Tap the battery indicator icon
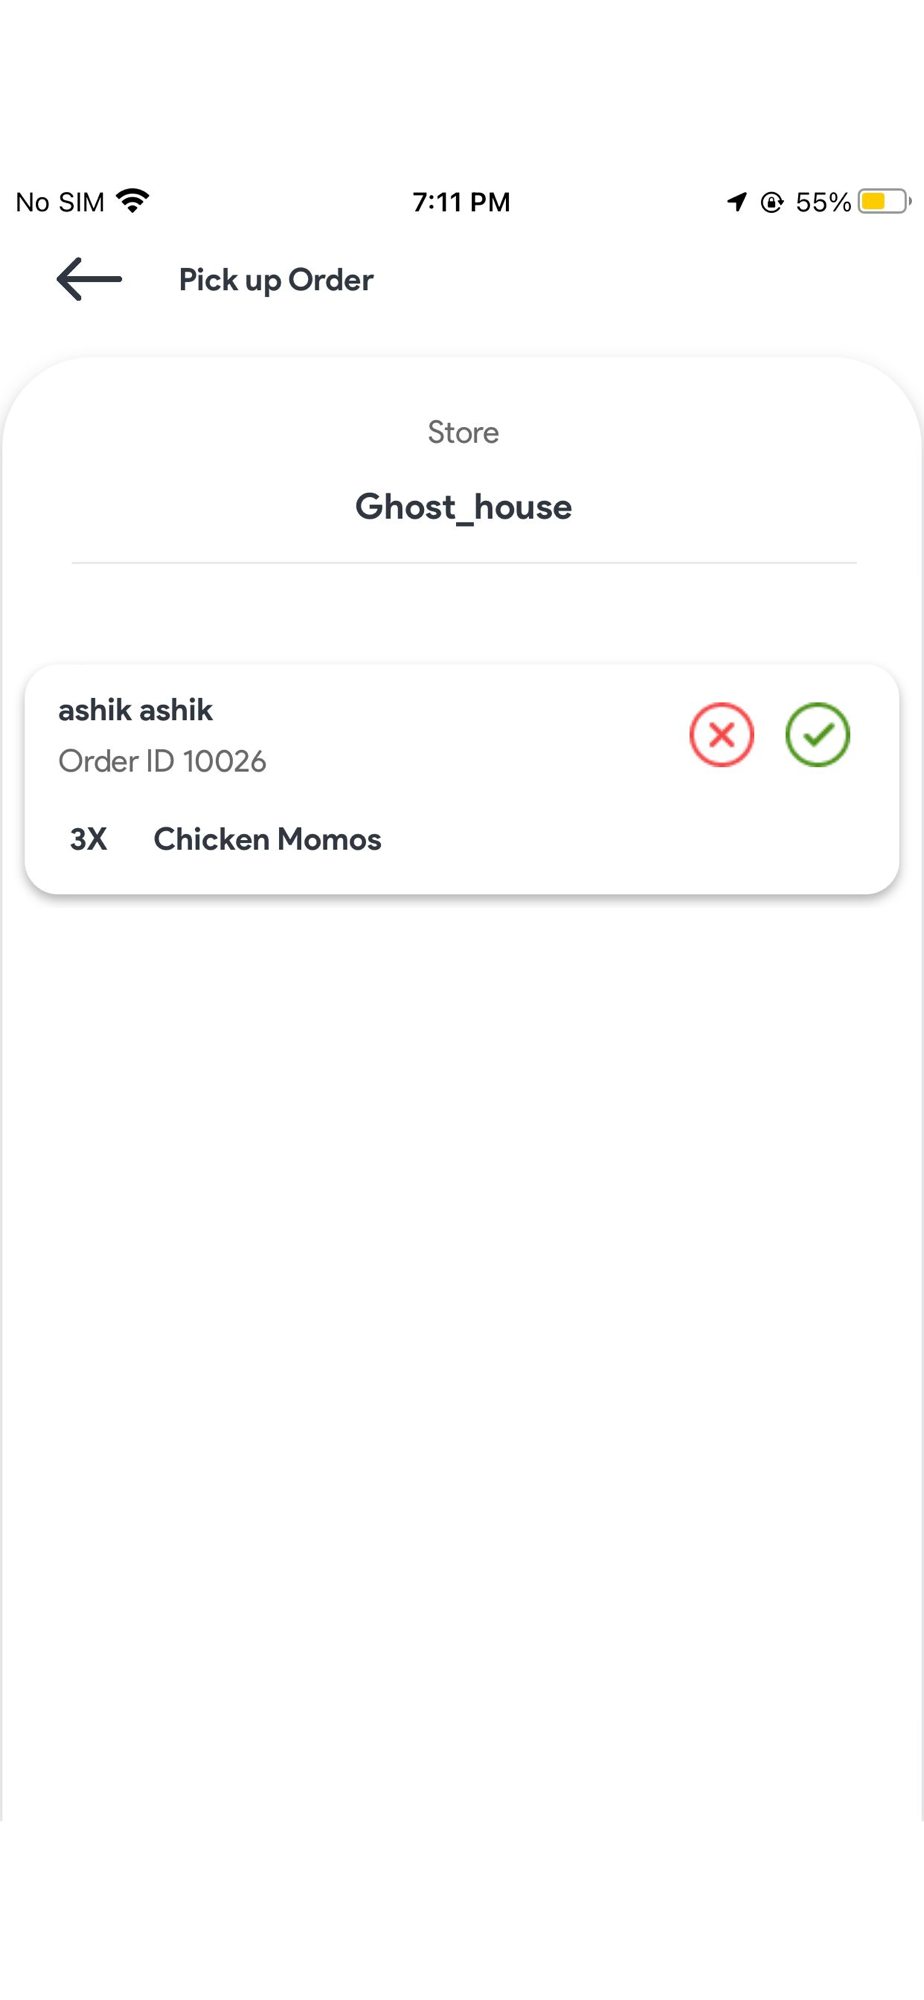This screenshot has width=924, height=2000. (884, 201)
